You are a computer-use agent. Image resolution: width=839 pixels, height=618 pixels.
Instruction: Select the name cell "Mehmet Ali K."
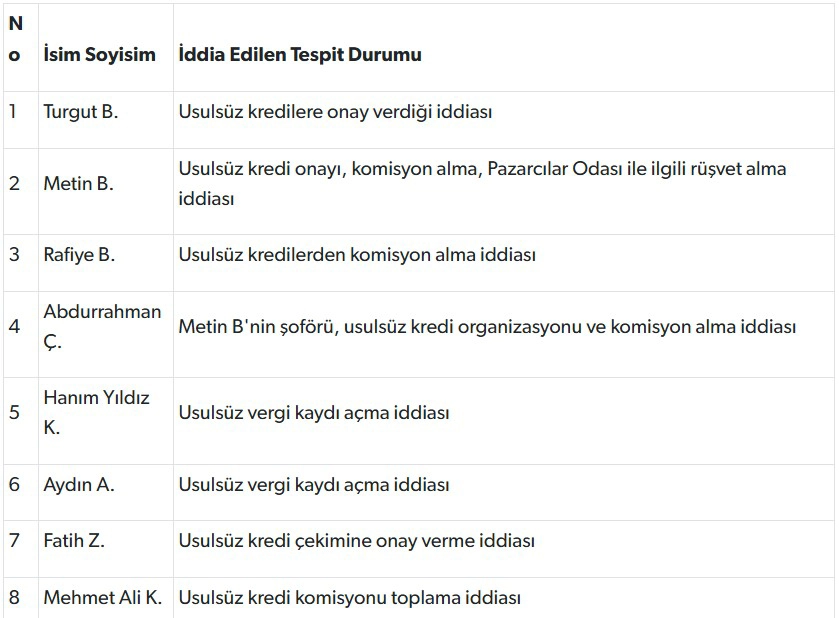[102, 598]
